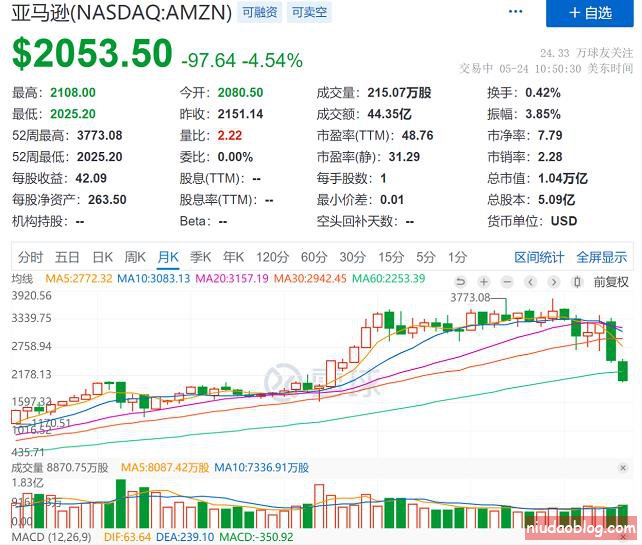Click the 昨收 2151.14 value
Screen dimensions: 642x545
[240, 114]
